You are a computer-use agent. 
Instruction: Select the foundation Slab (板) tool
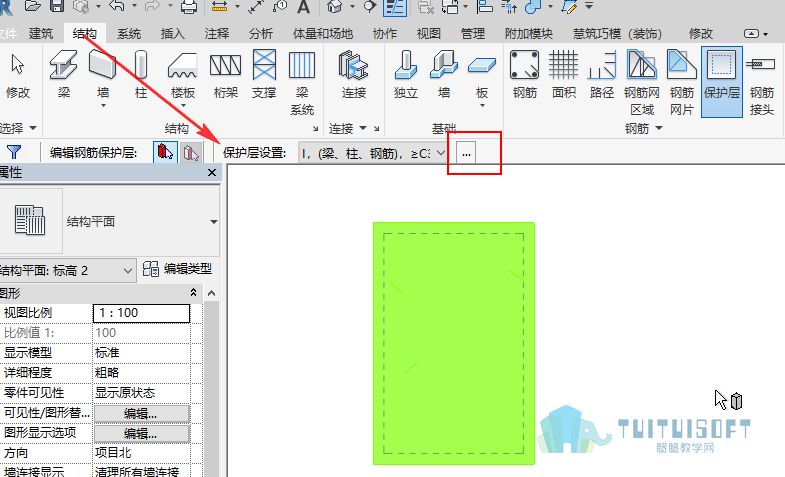[x=482, y=73]
